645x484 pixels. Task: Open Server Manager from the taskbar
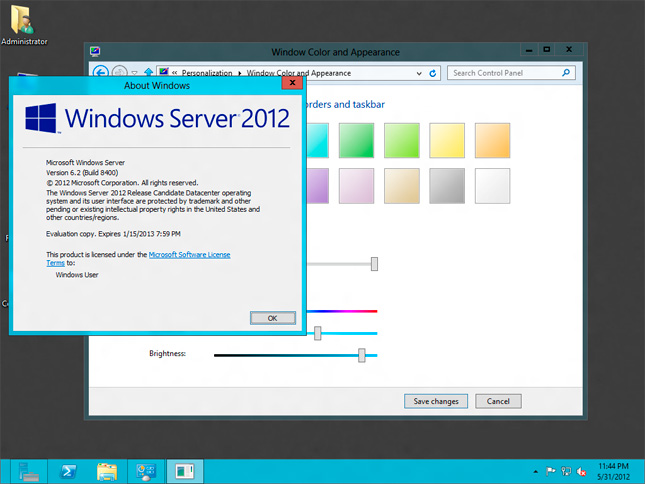(28, 472)
